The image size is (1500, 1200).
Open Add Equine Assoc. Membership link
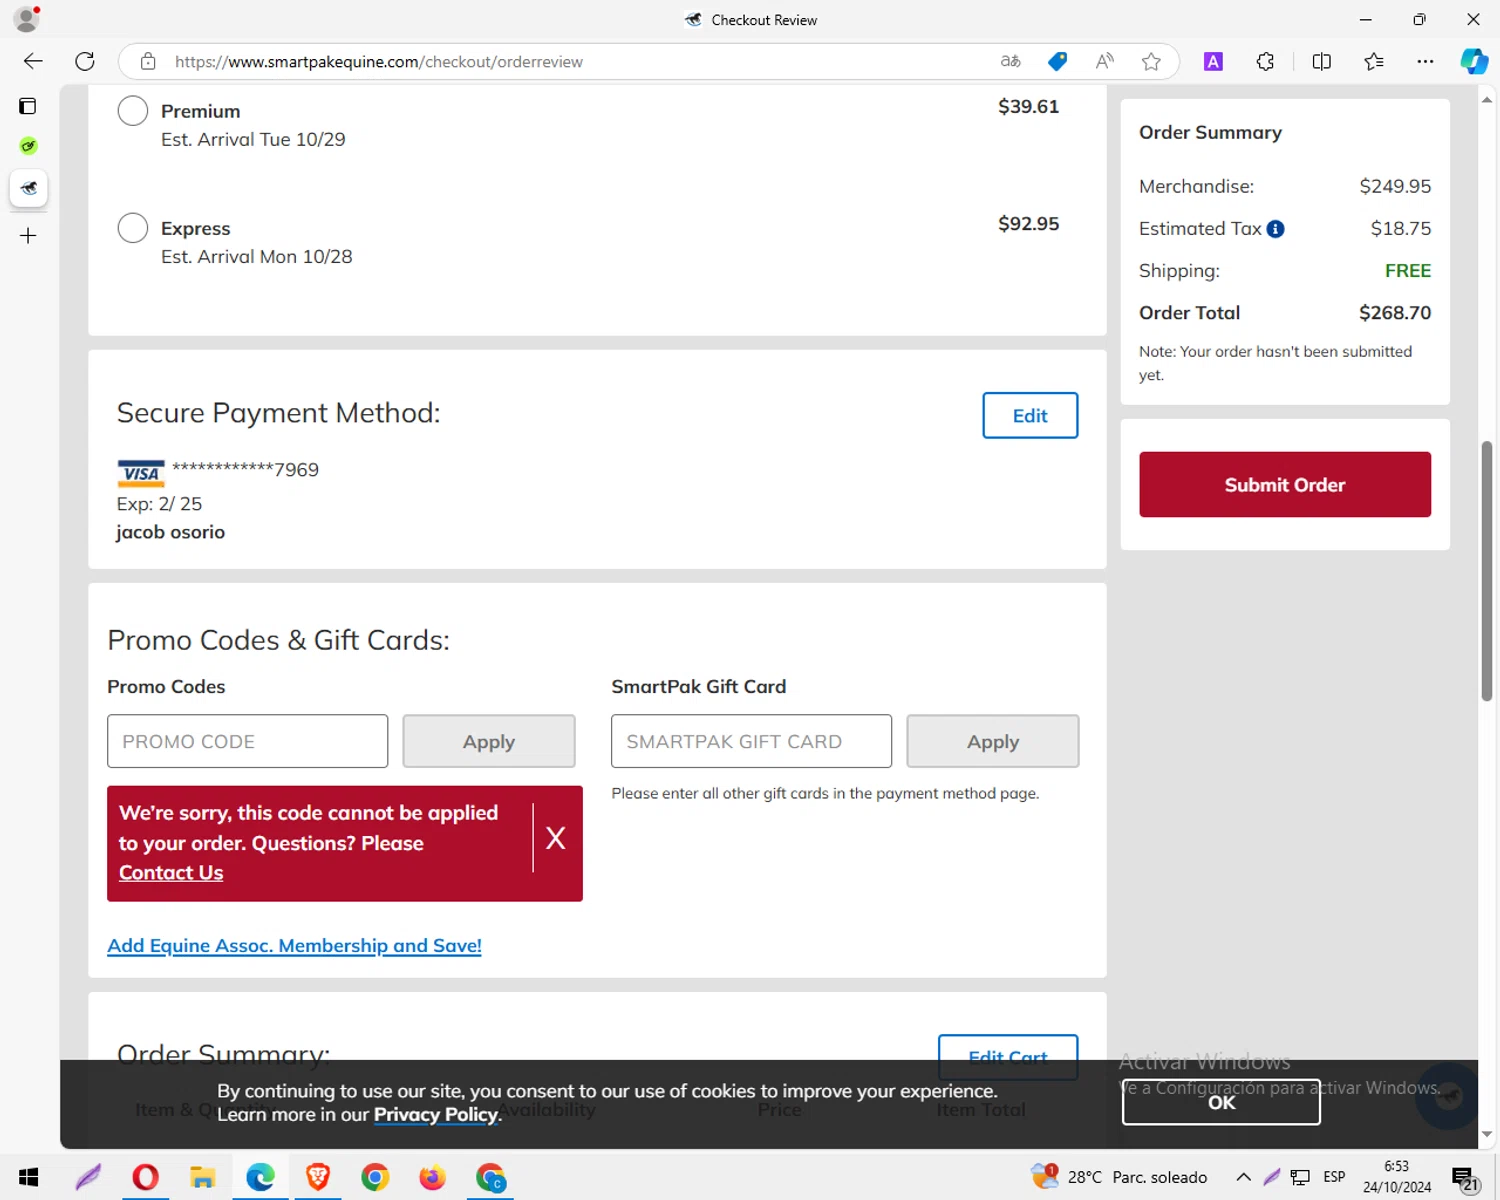pyautogui.click(x=294, y=945)
